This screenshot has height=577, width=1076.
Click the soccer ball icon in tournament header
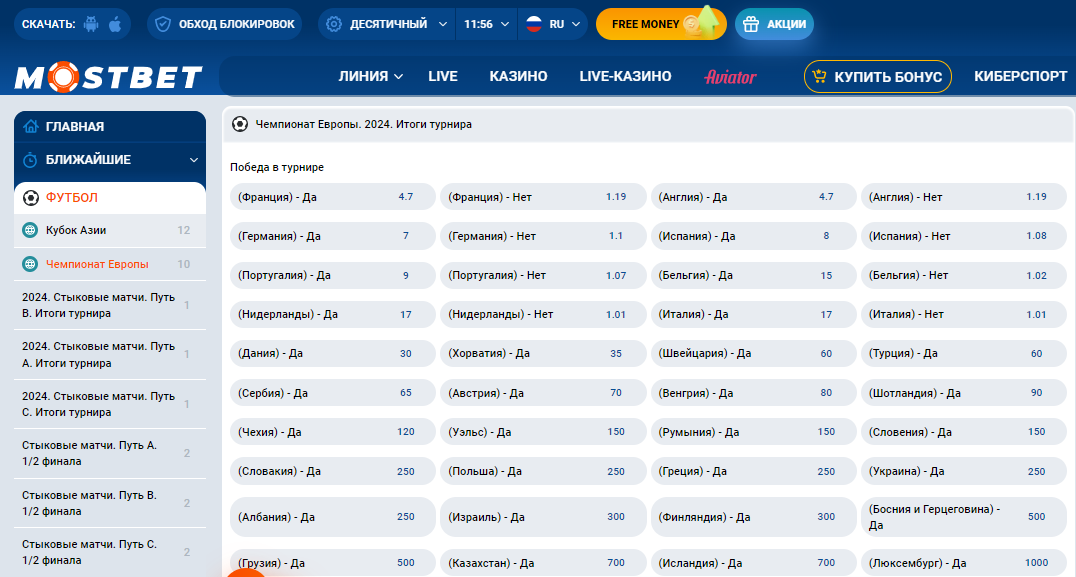(239, 124)
